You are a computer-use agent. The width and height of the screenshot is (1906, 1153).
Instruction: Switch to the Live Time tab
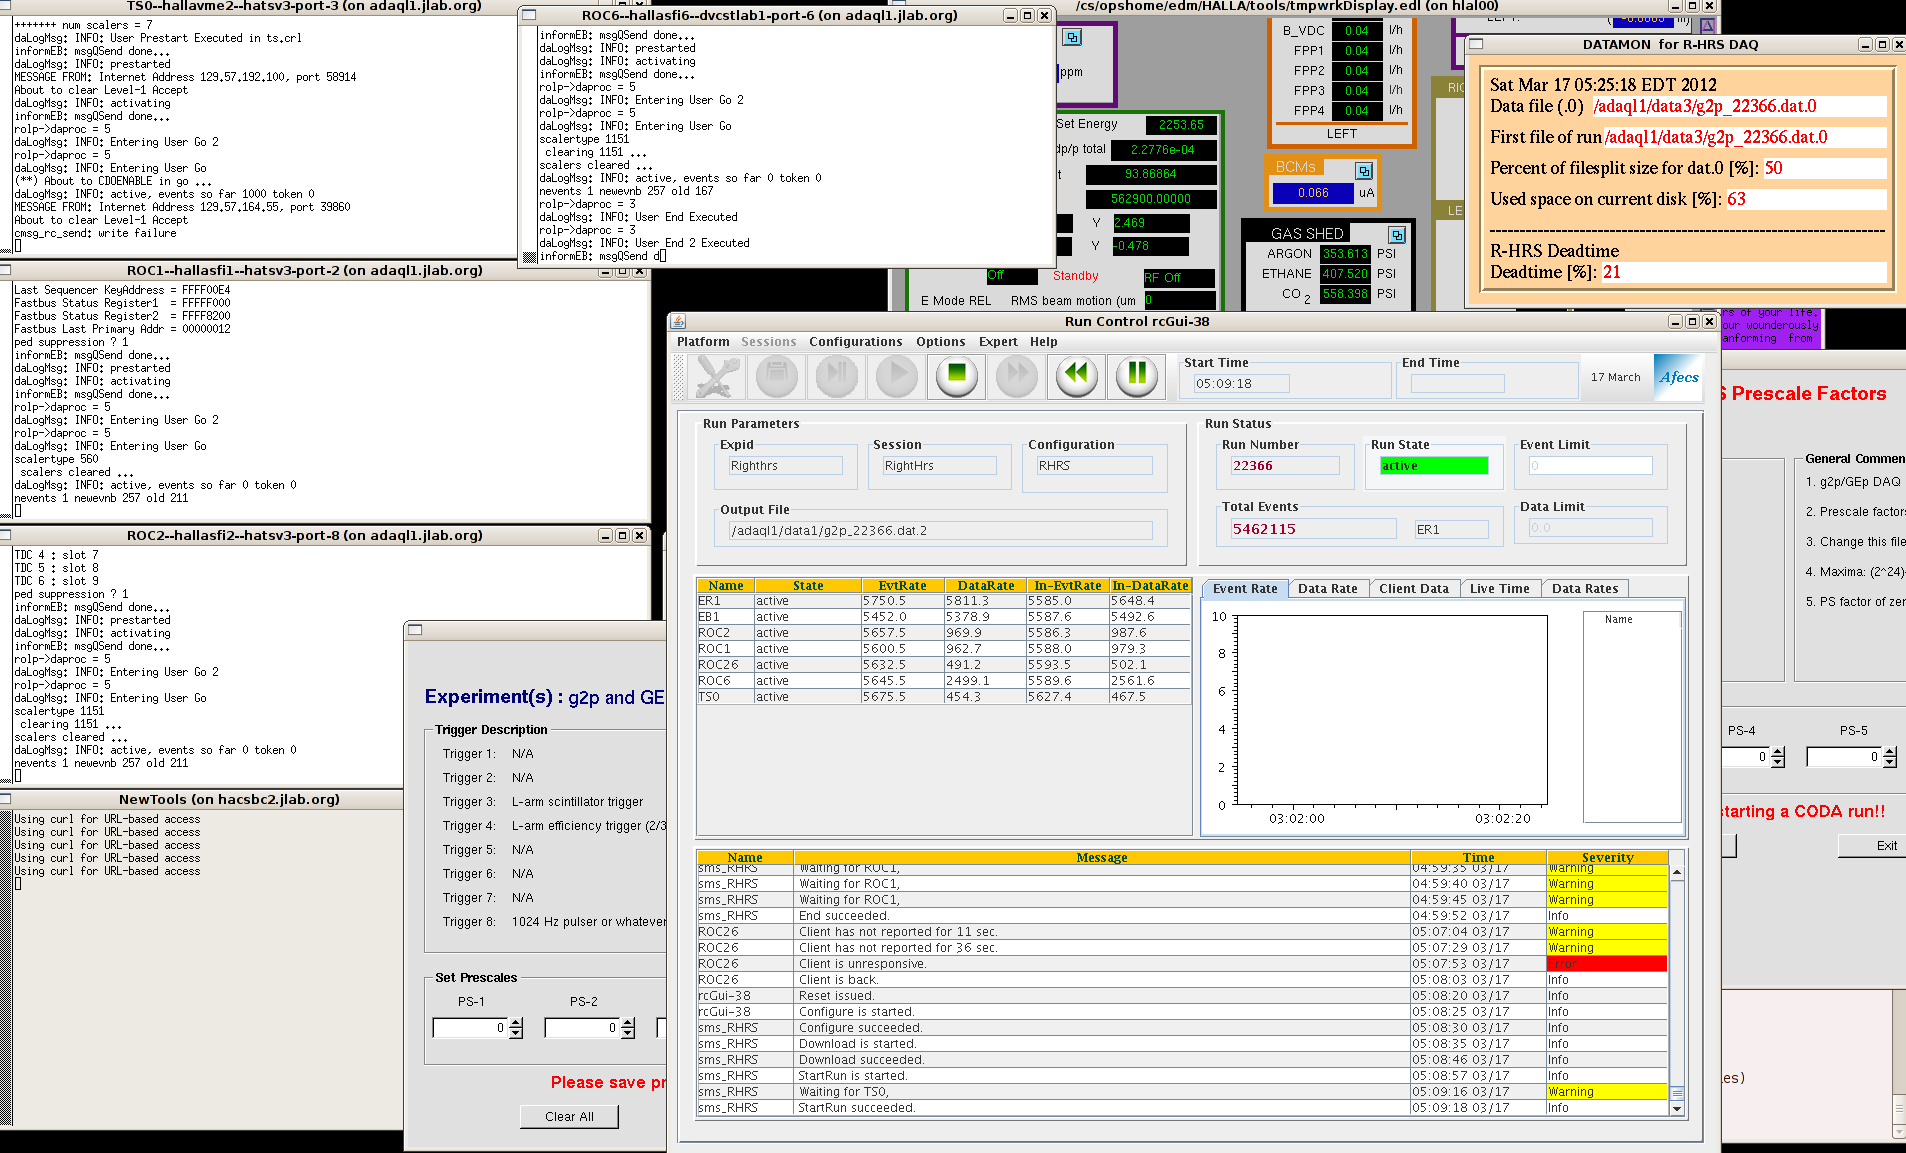[1500, 589]
